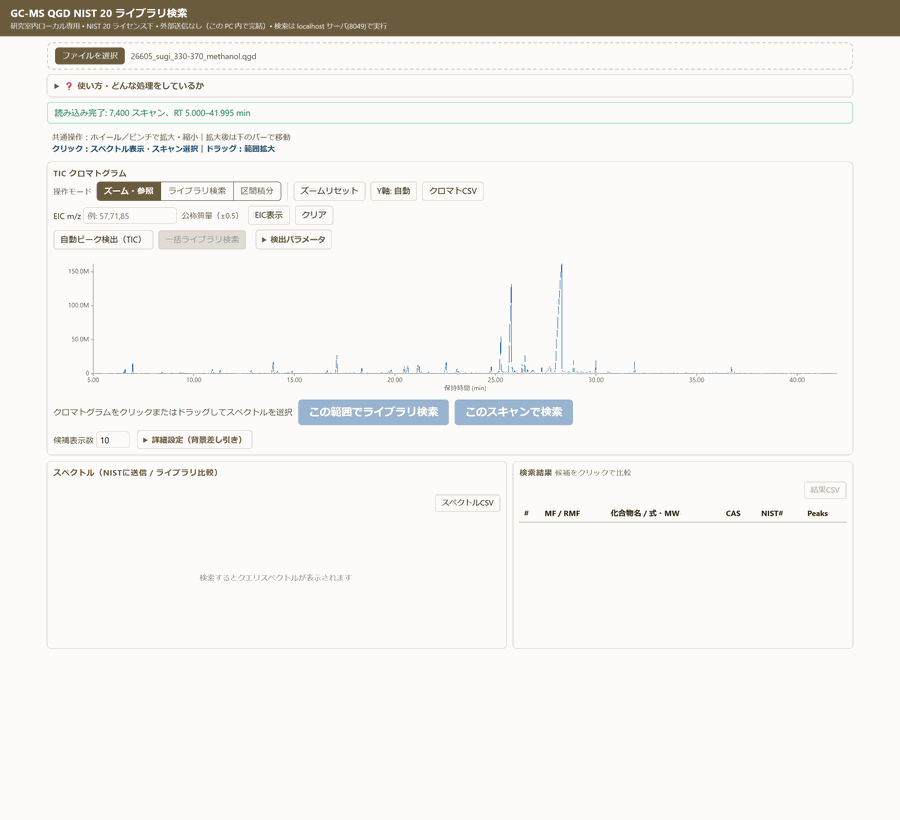900x820 pixels.
Task: Run 自動ピーク検出（TIC）
Action: click(x=103, y=240)
